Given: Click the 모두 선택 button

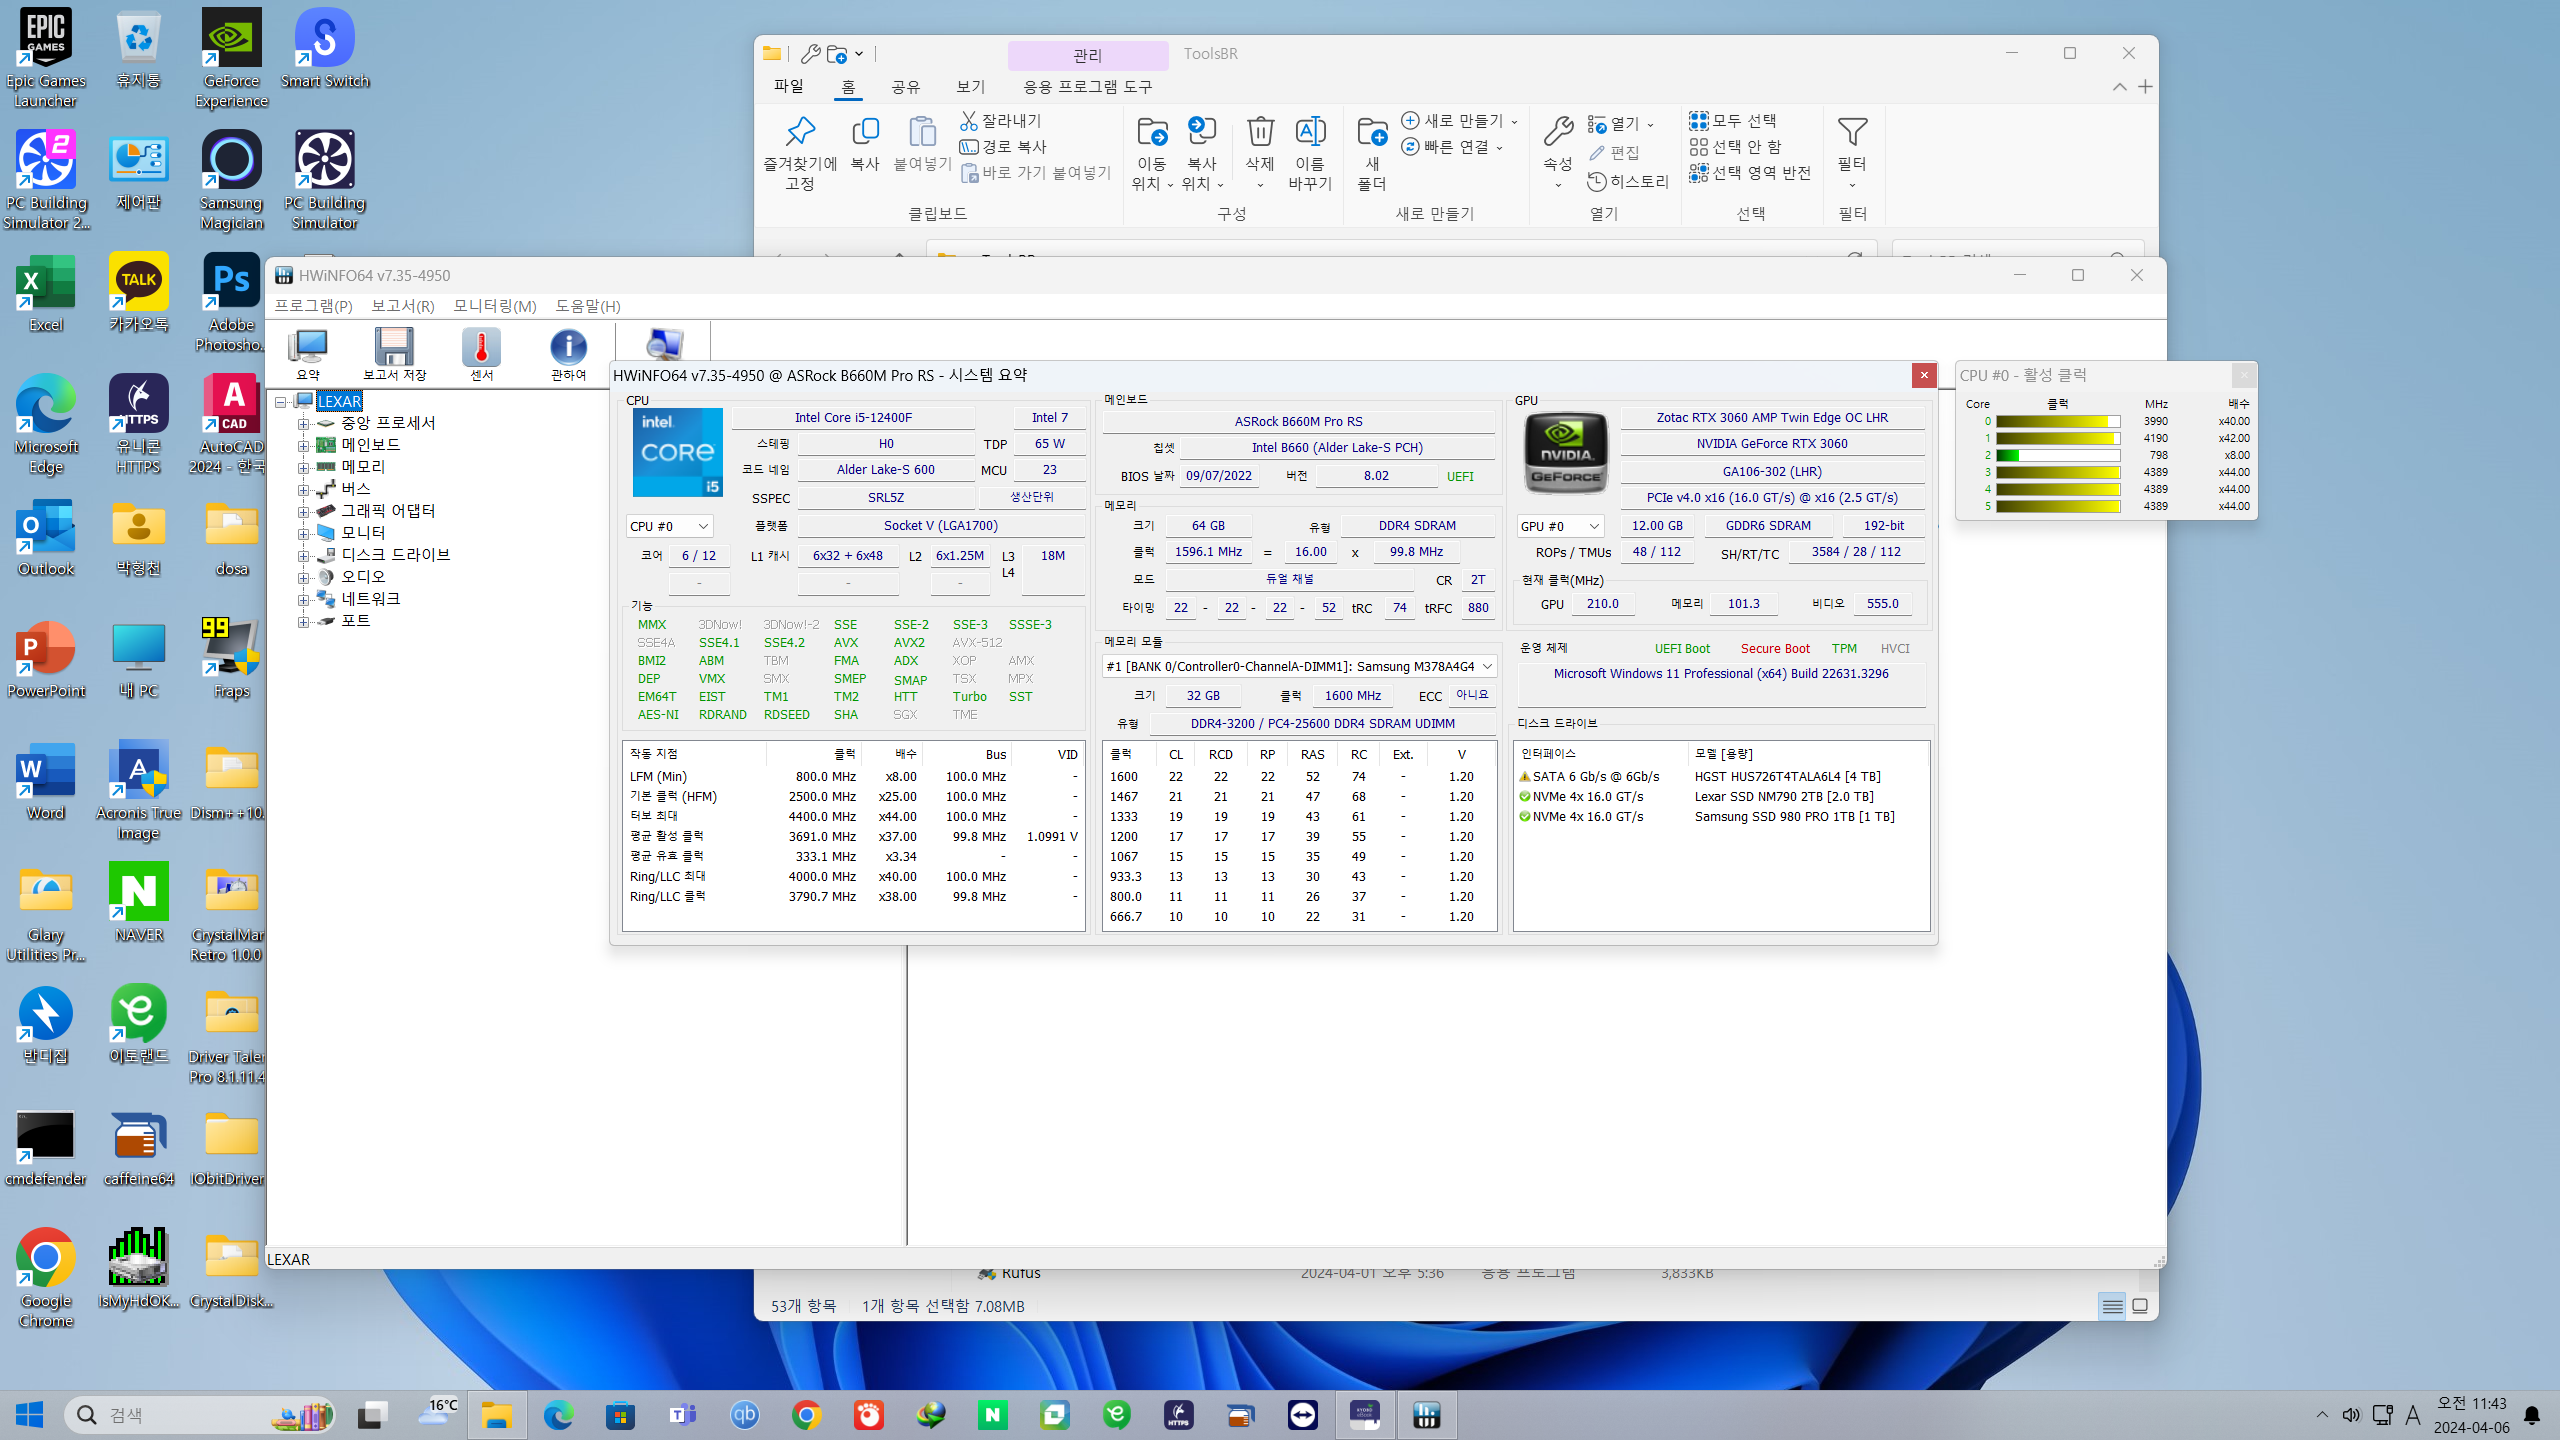Looking at the screenshot, I should [1733, 120].
